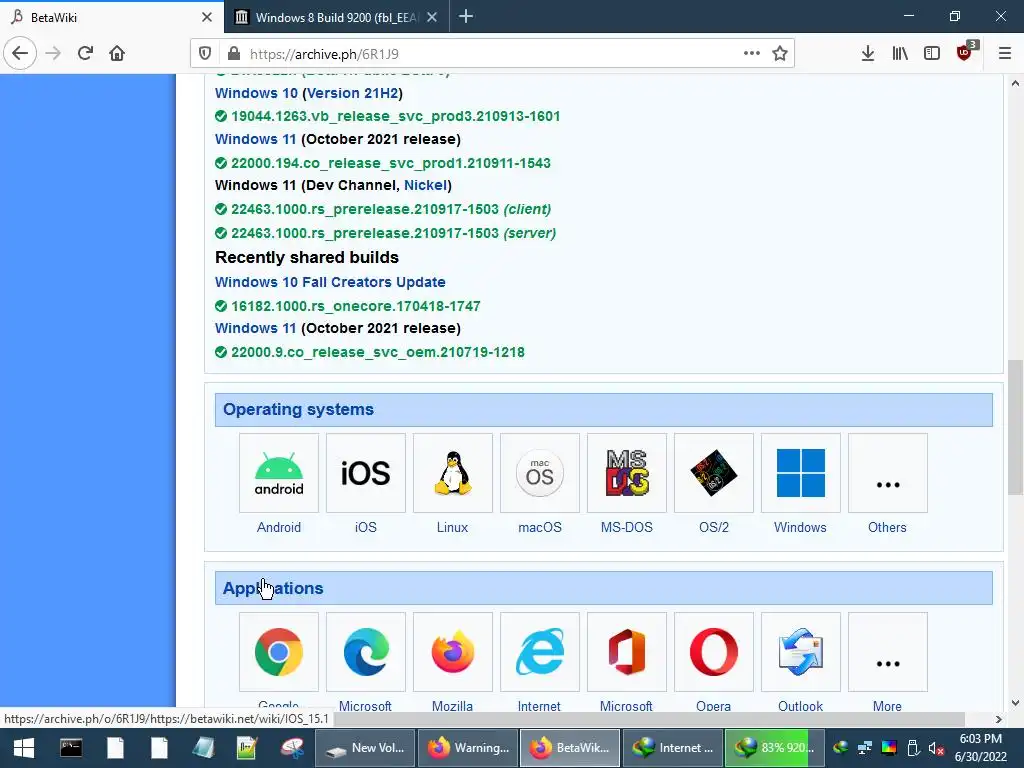The width and height of the screenshot is (1024, 768).
Task: Open build 22463.1000 rs_prerelease server link
Action: [x=393, y=233]
